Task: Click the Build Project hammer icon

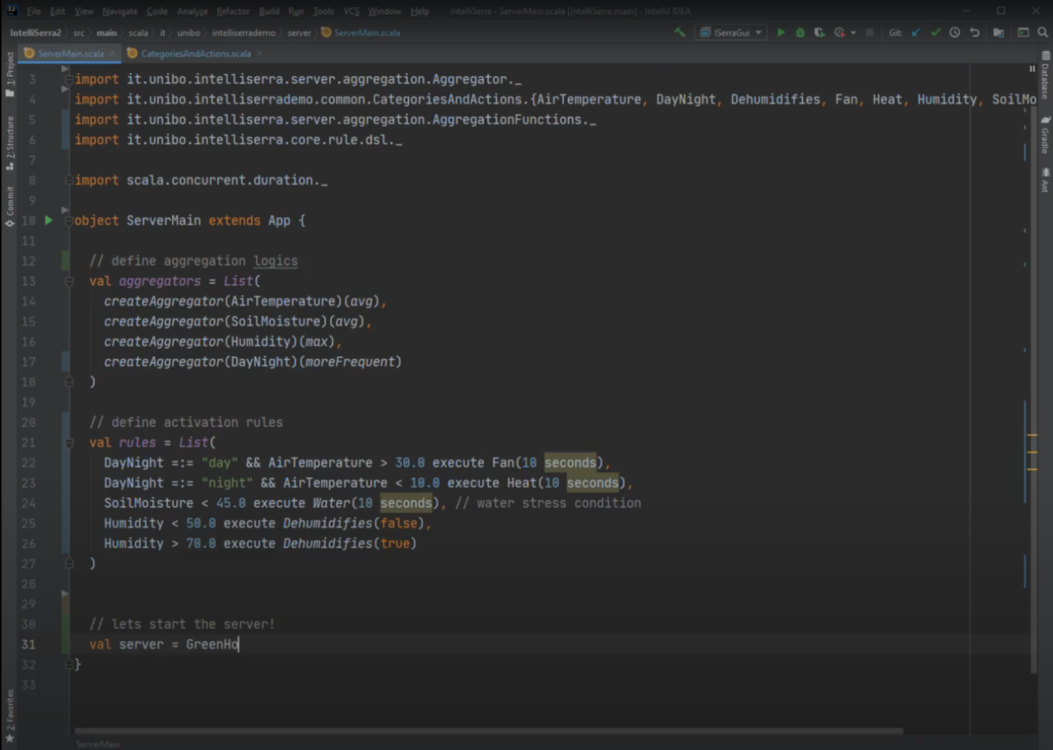Action: coord(680,32)
